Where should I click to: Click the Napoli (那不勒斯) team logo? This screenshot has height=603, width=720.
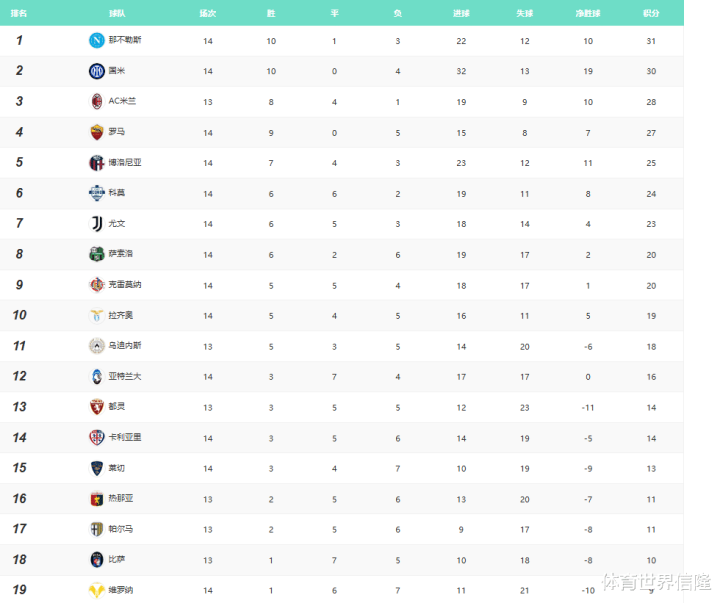(x=97, y=40)
